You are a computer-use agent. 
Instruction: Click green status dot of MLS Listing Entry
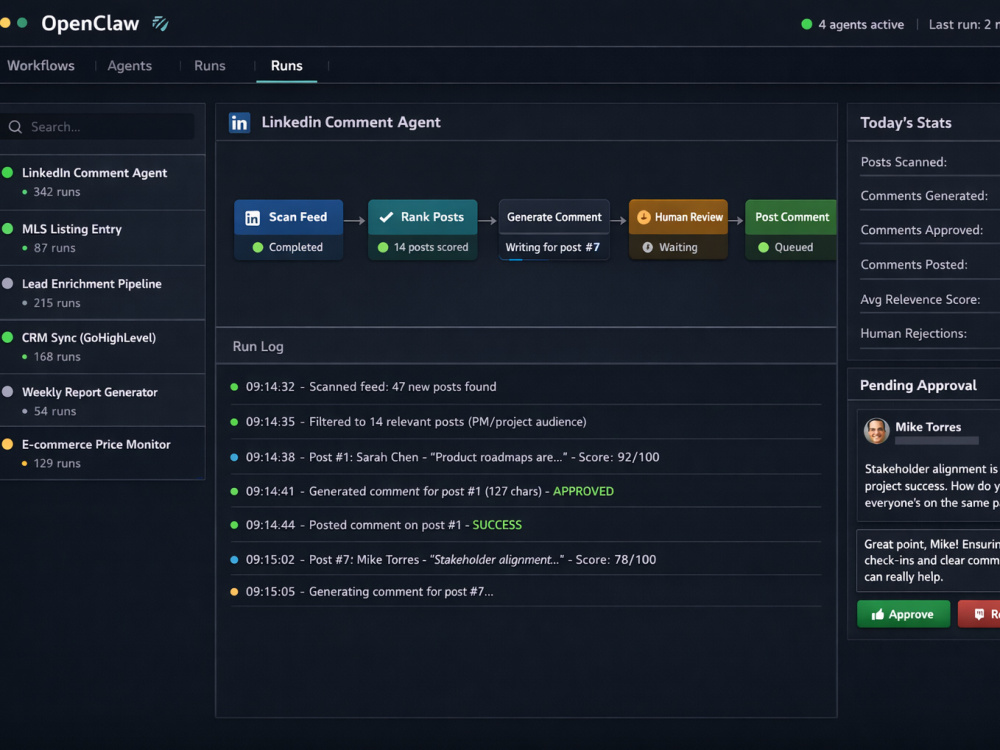pyautogui.click(x=8, y=228)
